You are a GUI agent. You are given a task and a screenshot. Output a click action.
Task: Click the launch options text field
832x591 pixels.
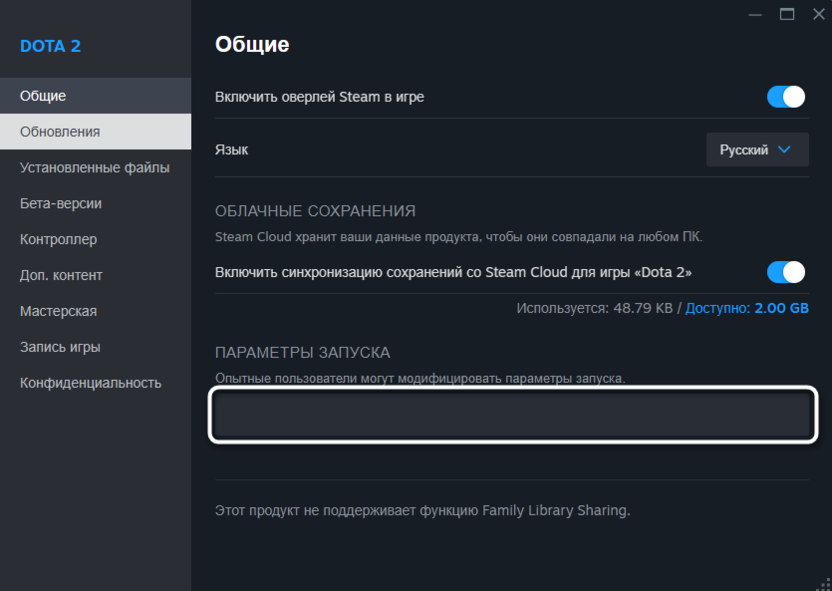point(512,414)
